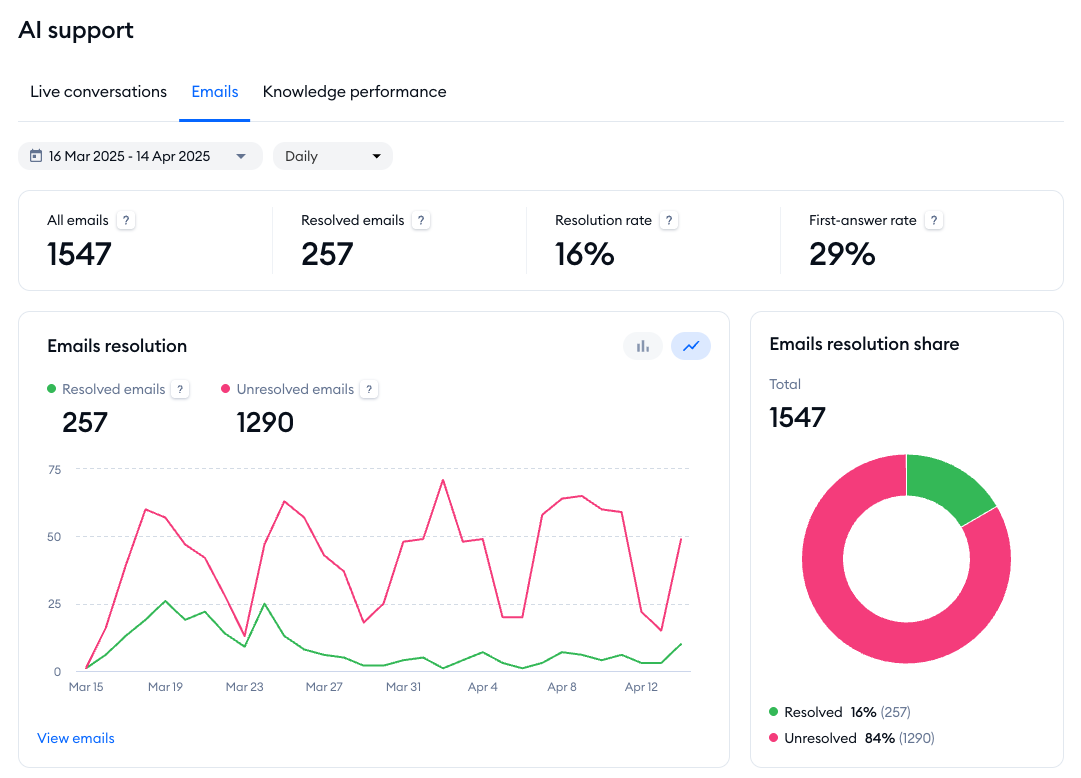Screen dimensions: 1081x778
Task: Open the View emails link
Action: (76, 739)
